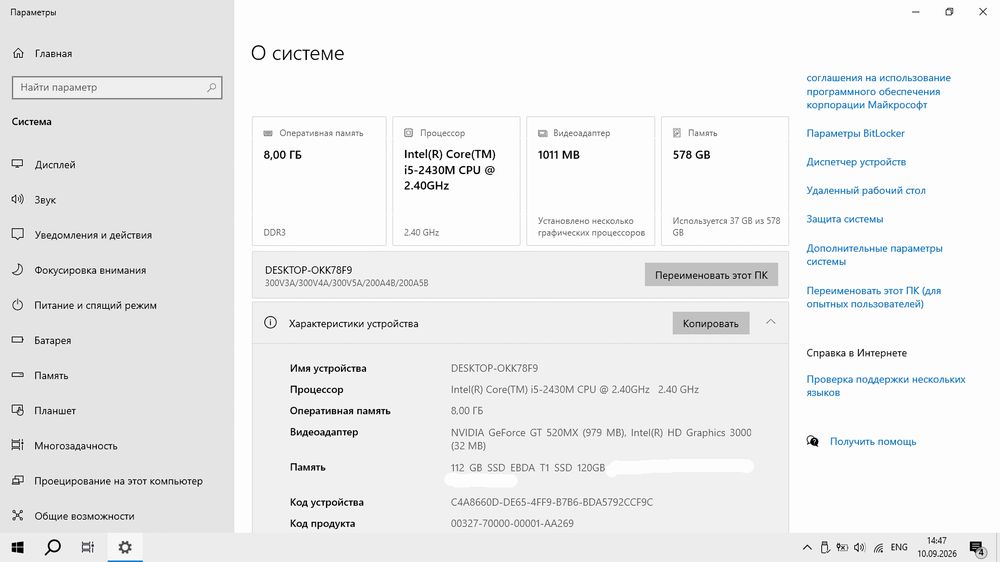Click the USB safely remove tray icon

coord(825,547)
